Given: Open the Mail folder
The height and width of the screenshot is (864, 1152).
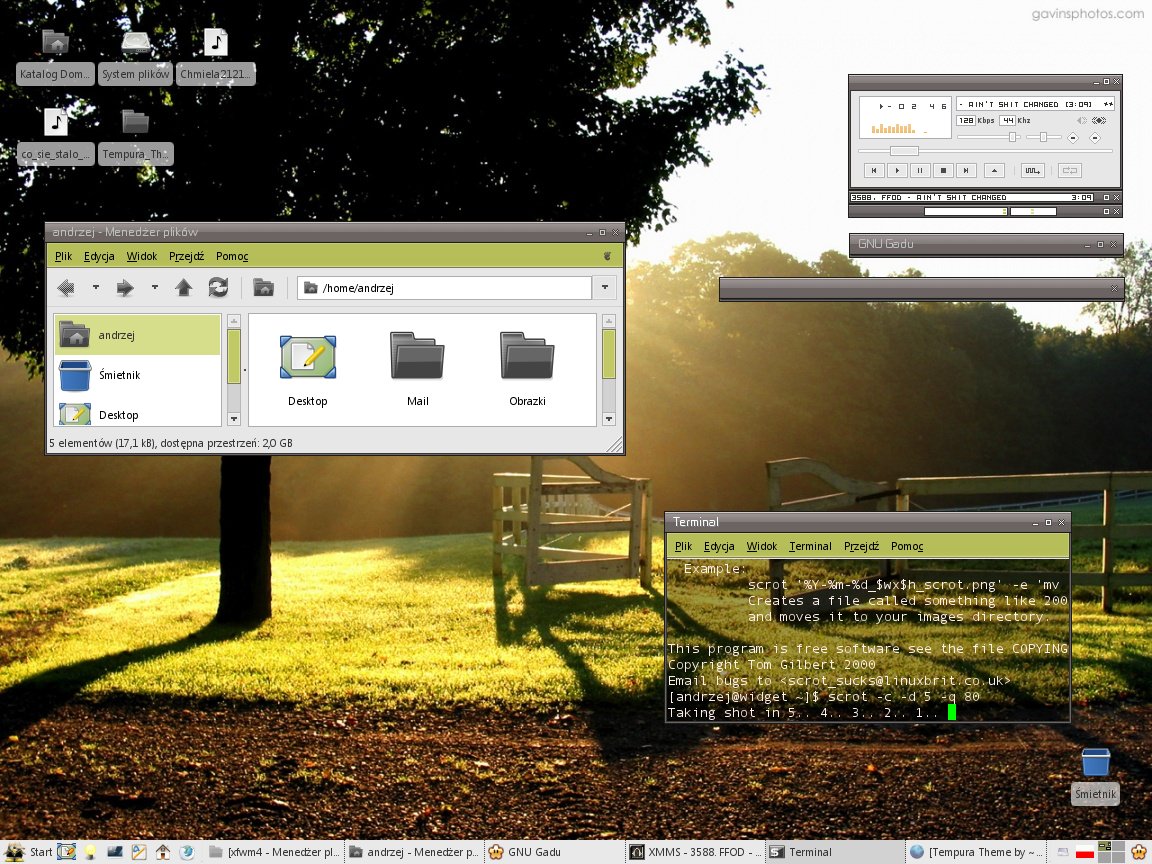Looking at the screenshot, I should [417, 370].
